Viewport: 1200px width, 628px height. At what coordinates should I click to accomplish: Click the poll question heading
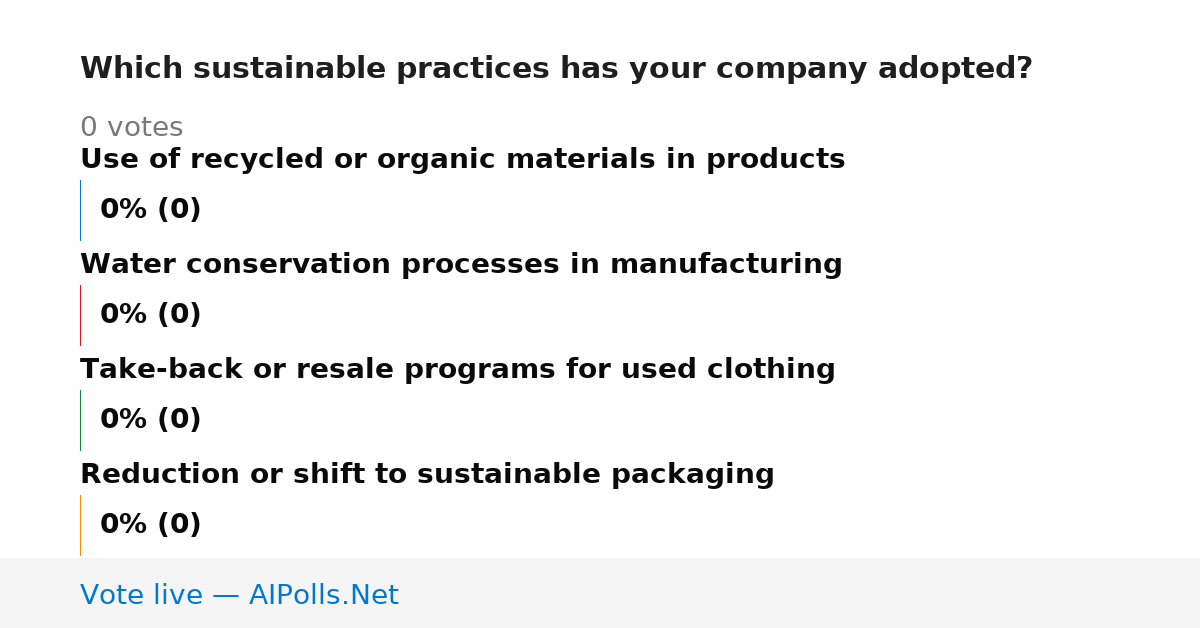pyautogui.click(x=556, y=69)
